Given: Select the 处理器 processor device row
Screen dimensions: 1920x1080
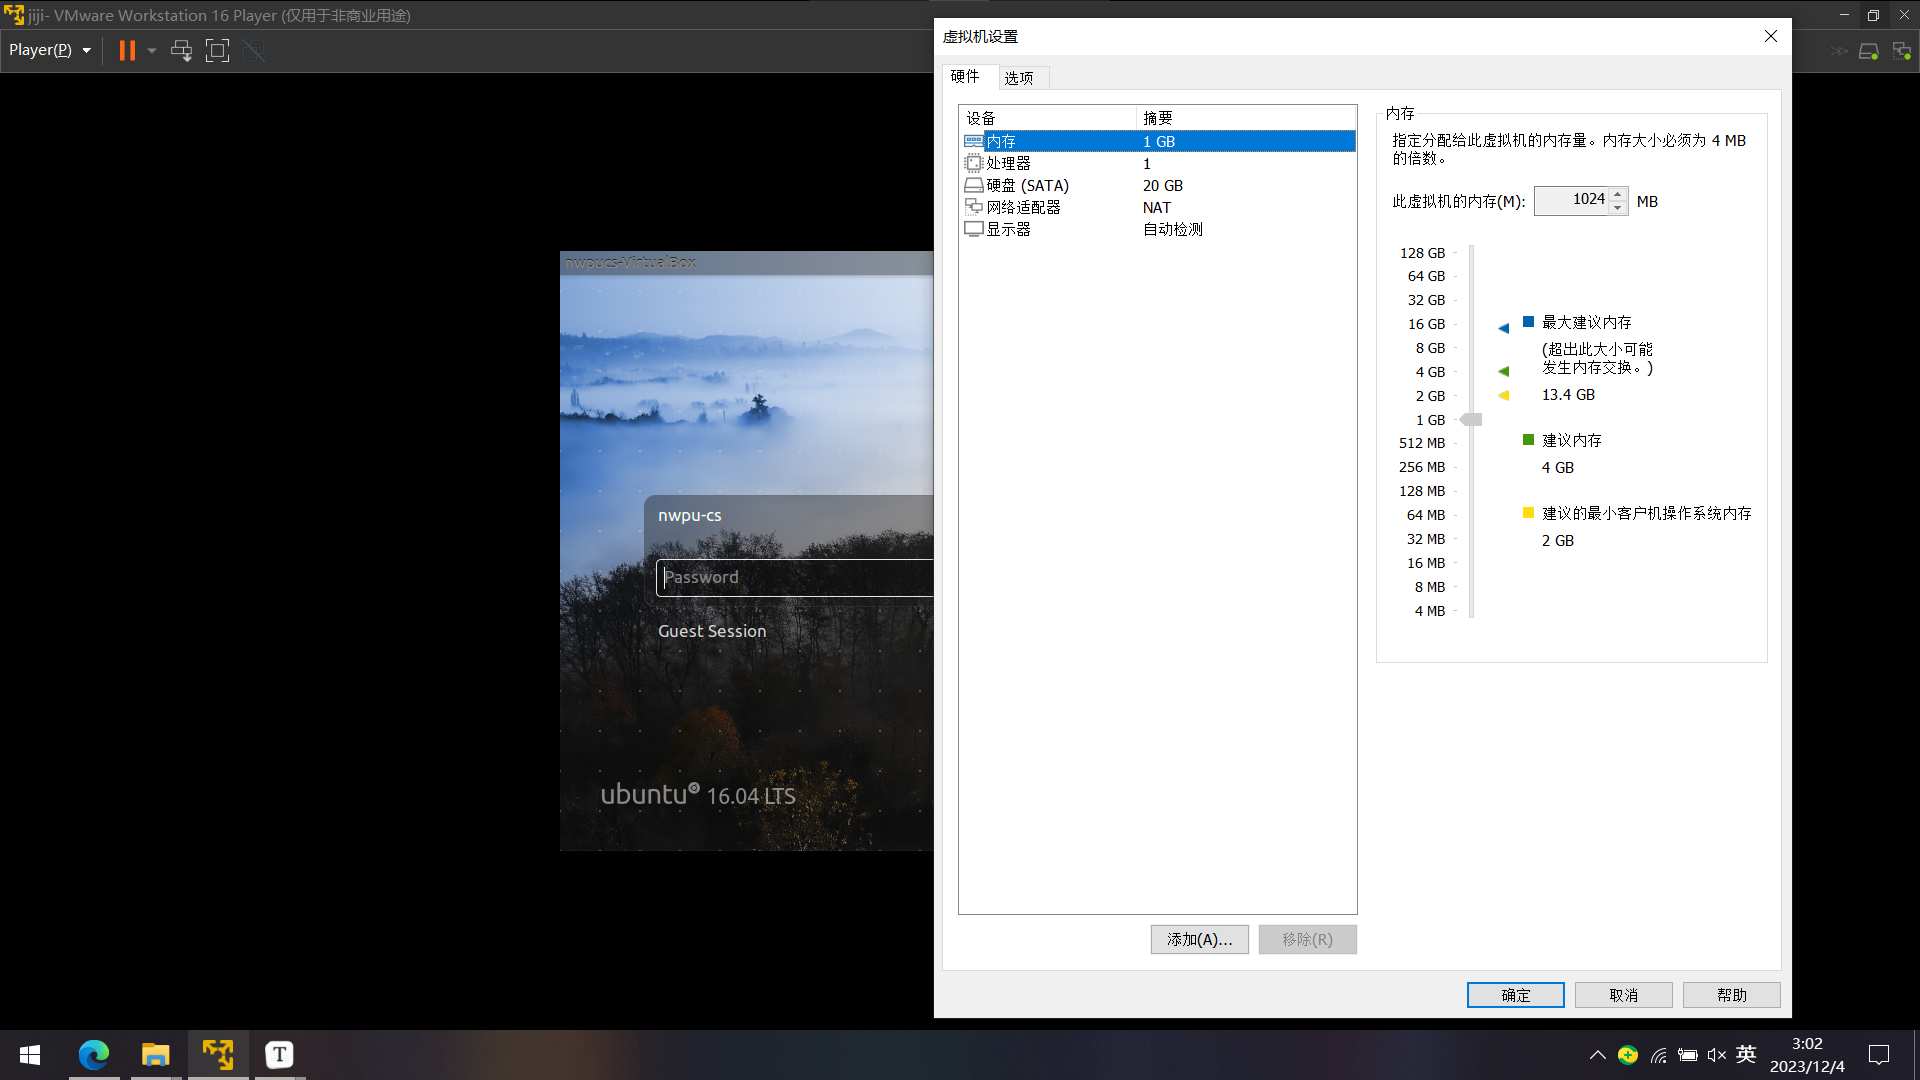Looking at the screenshot, I should coord(1008,163).
